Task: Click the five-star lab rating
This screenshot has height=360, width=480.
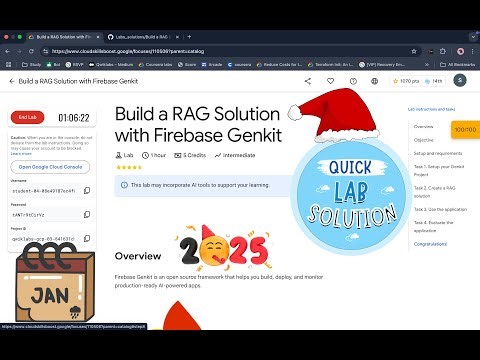Action: 129,167
